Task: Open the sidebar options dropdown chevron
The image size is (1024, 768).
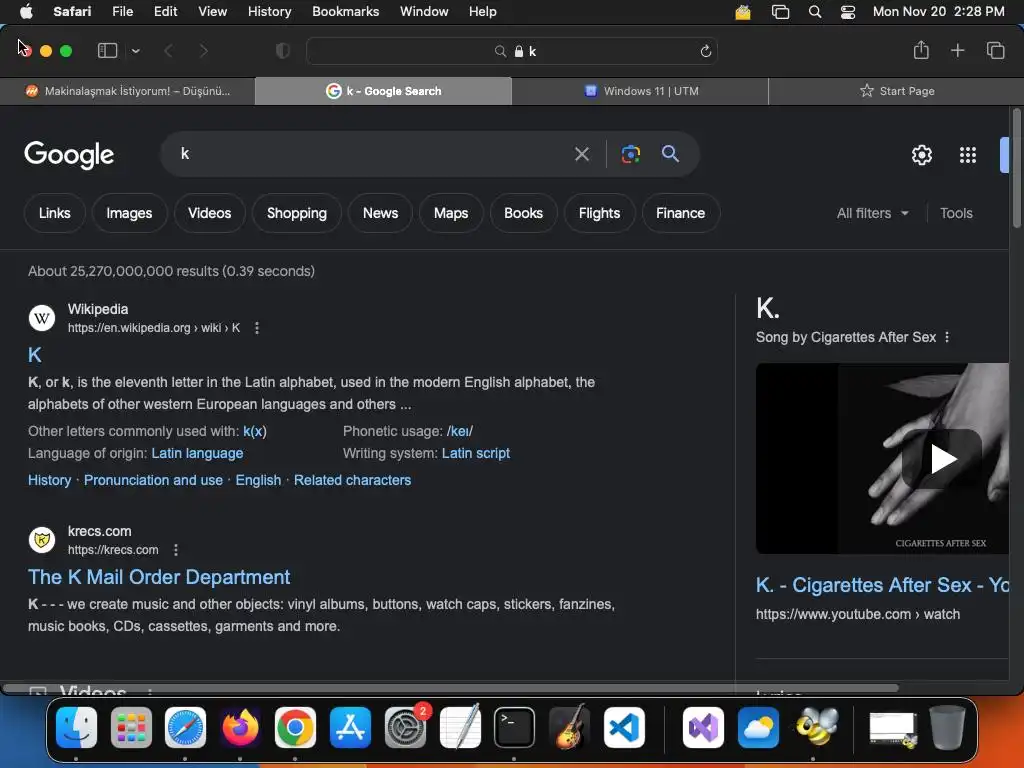Action: point(135,50)
